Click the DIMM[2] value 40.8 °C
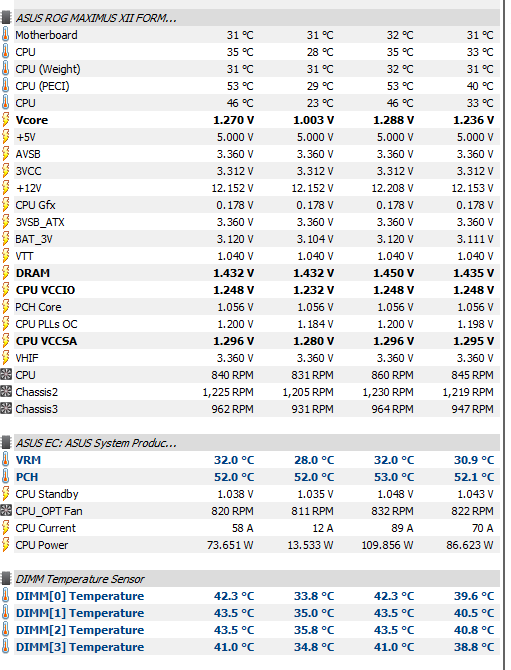 coord(473,630)
